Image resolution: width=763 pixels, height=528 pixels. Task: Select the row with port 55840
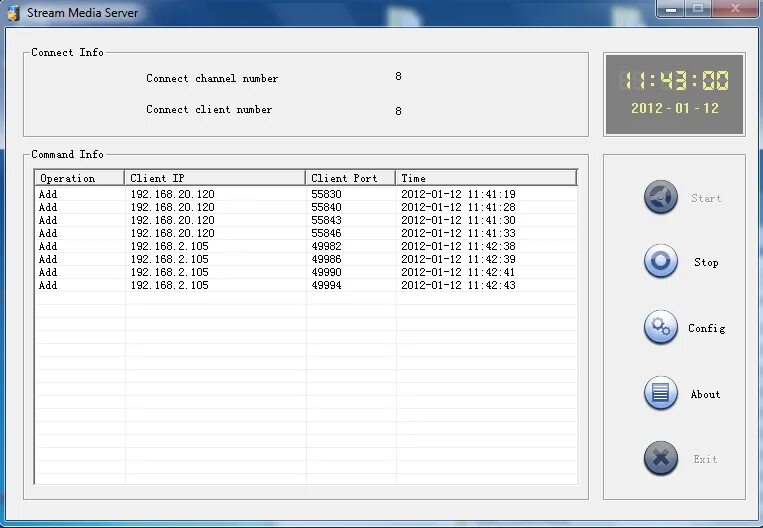tap(306, 207)
